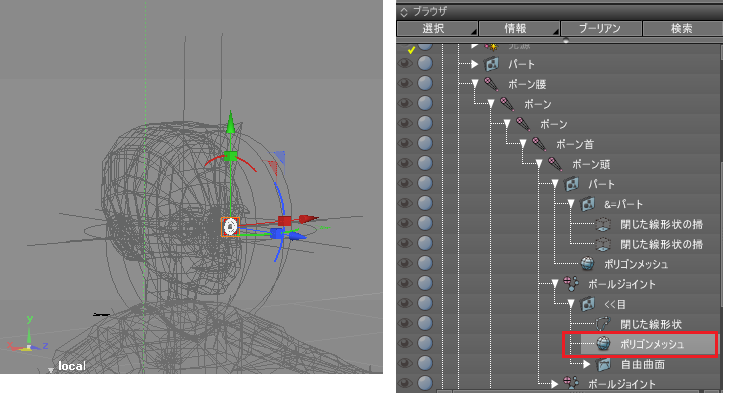The height and width of the screenshot is (398, 731).
Task: Click the red X-axis arrow of the manipulator
Action: pyautogui.click(x=309, y=219)
